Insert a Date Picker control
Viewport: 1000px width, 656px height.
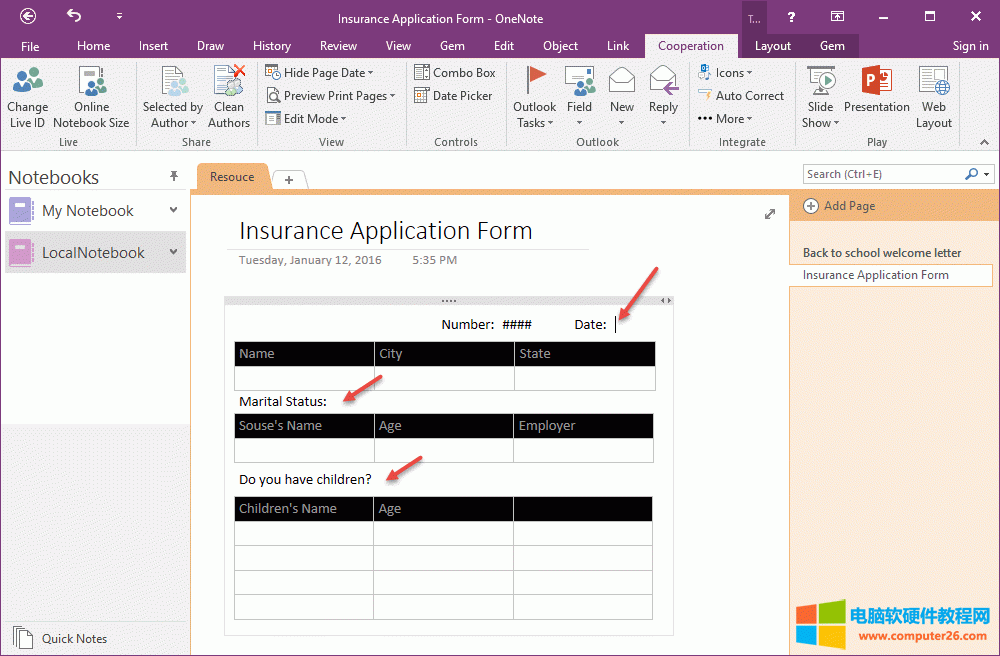(453, 95)
